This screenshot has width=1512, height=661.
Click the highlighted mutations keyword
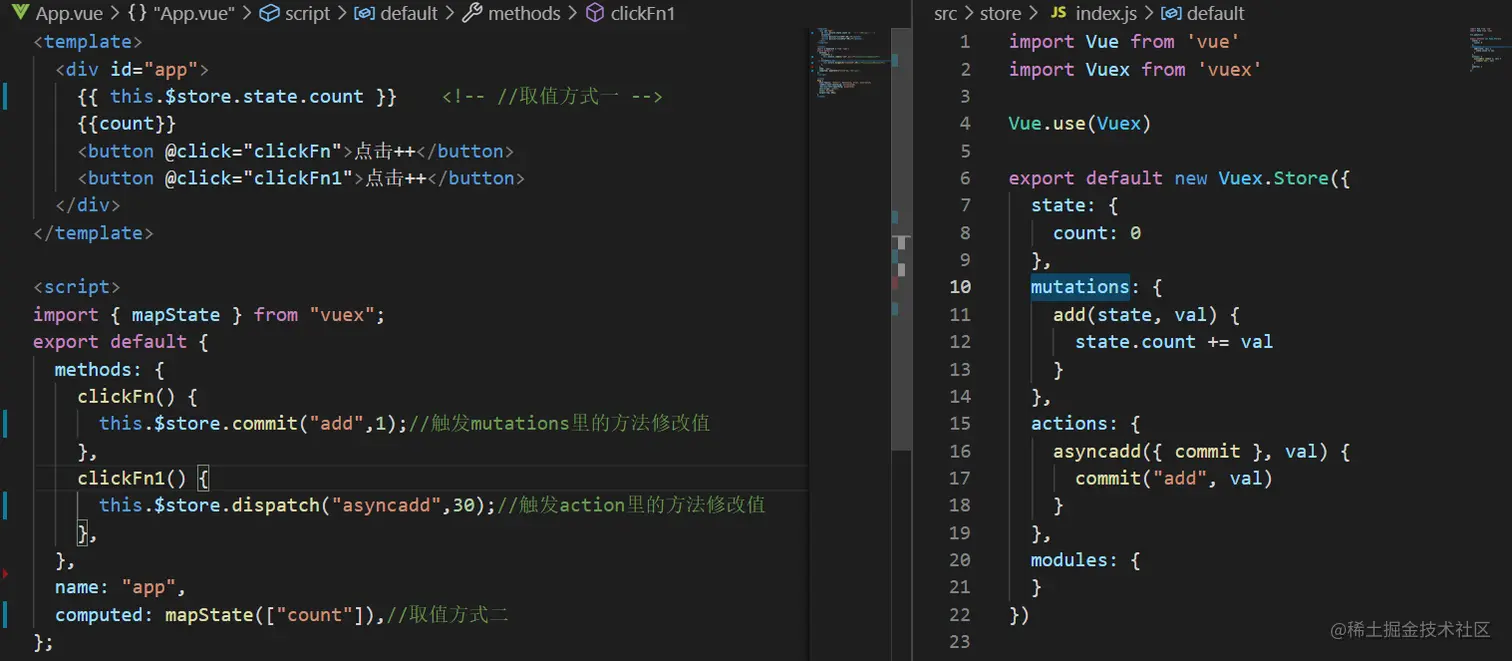(1080, 286)
